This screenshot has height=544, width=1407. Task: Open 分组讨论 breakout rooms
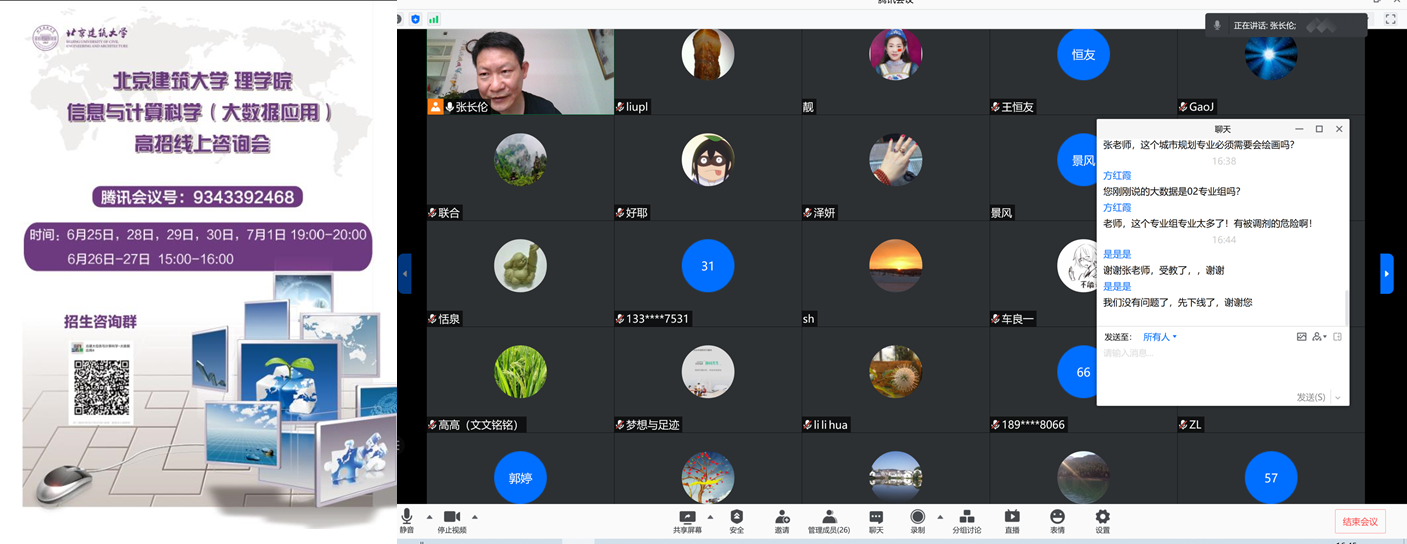coord(966,519)
